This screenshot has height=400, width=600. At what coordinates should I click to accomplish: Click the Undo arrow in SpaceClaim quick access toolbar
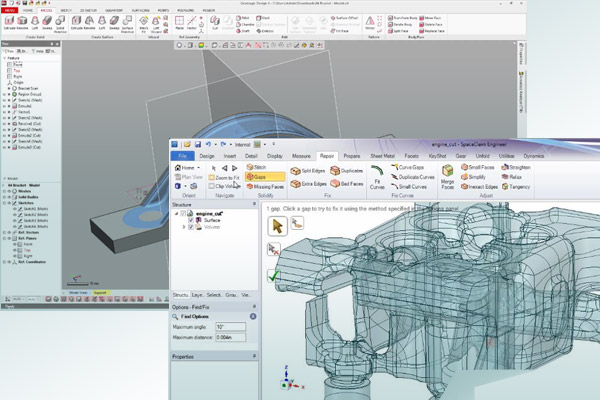click(x=208, y=144)
